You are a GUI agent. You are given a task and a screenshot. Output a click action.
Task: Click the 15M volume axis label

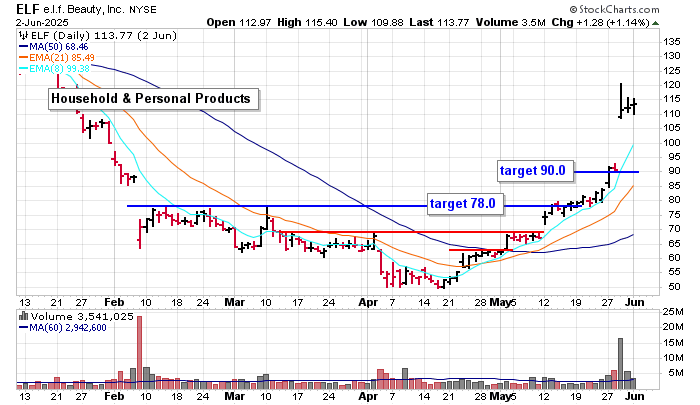(672, 342)
